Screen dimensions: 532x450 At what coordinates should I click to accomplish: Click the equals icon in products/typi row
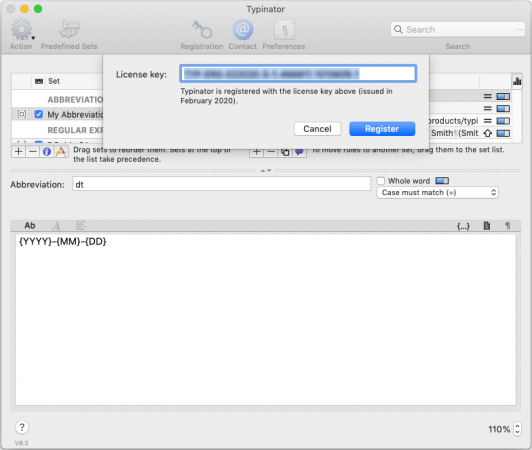(x=488, y=121)
